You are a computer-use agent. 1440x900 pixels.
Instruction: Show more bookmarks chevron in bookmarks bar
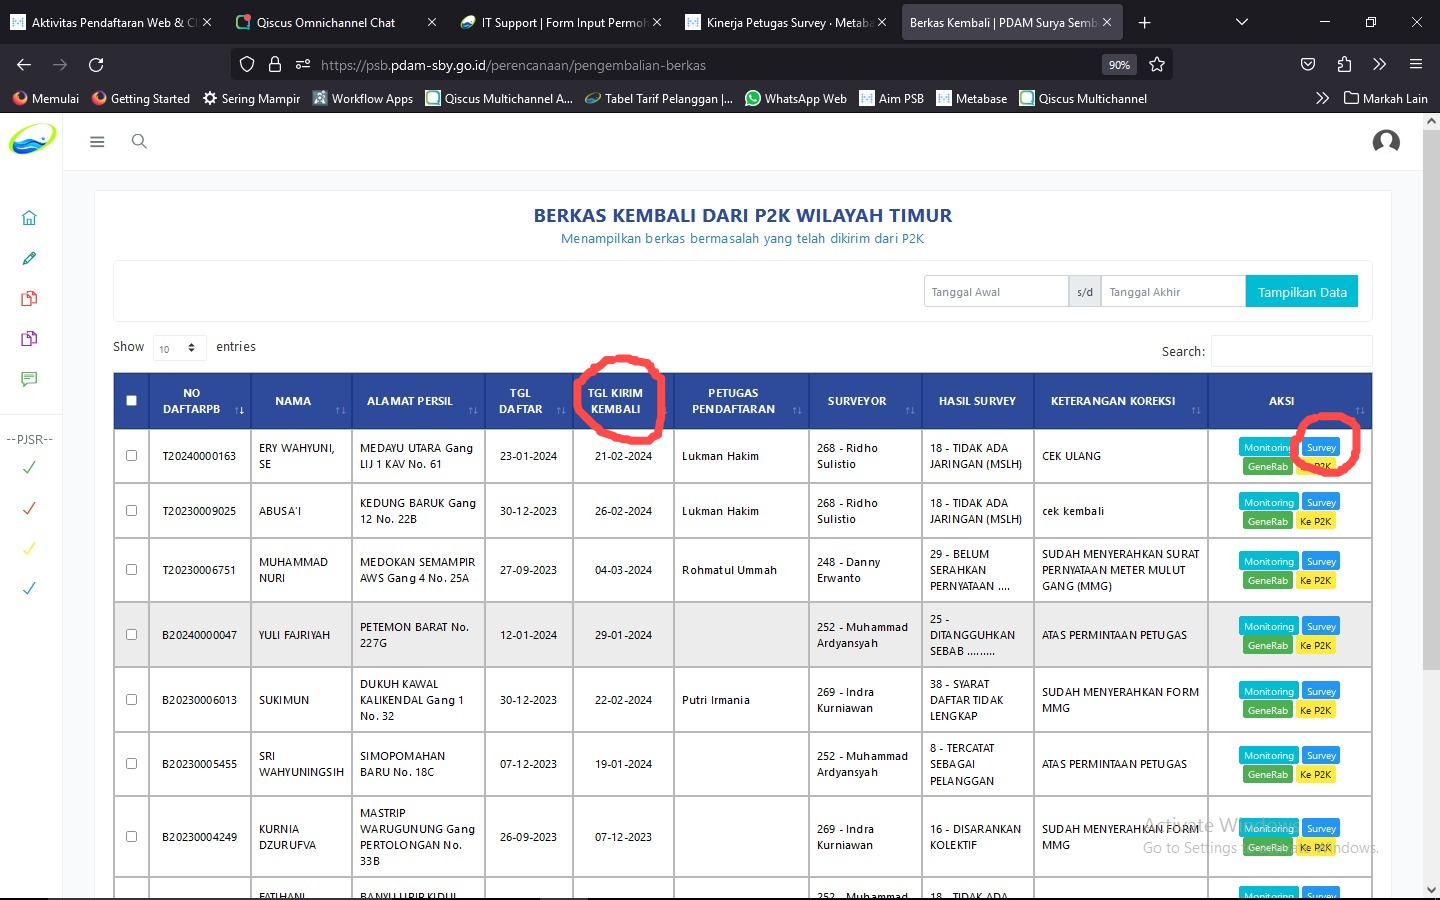(x=1322, y=98)
